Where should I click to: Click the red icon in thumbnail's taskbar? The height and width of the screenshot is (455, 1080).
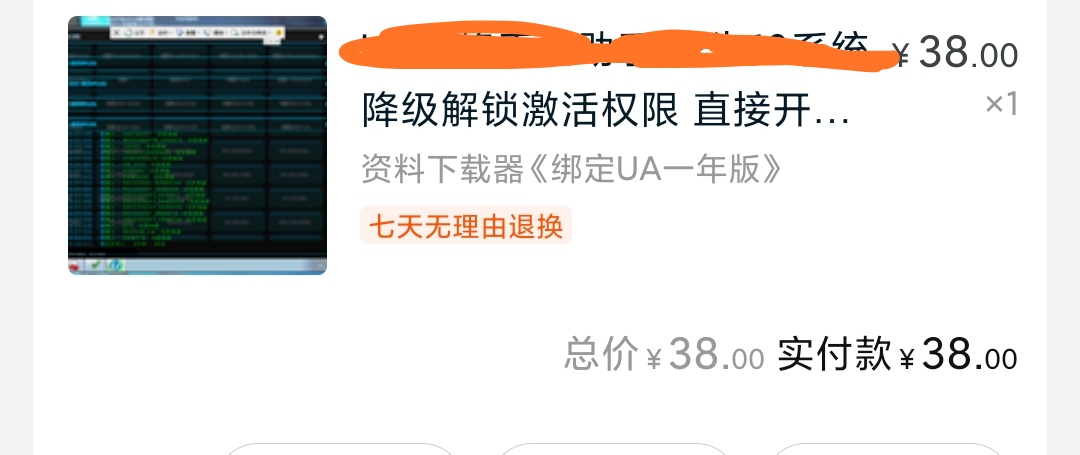coord(75,265)
